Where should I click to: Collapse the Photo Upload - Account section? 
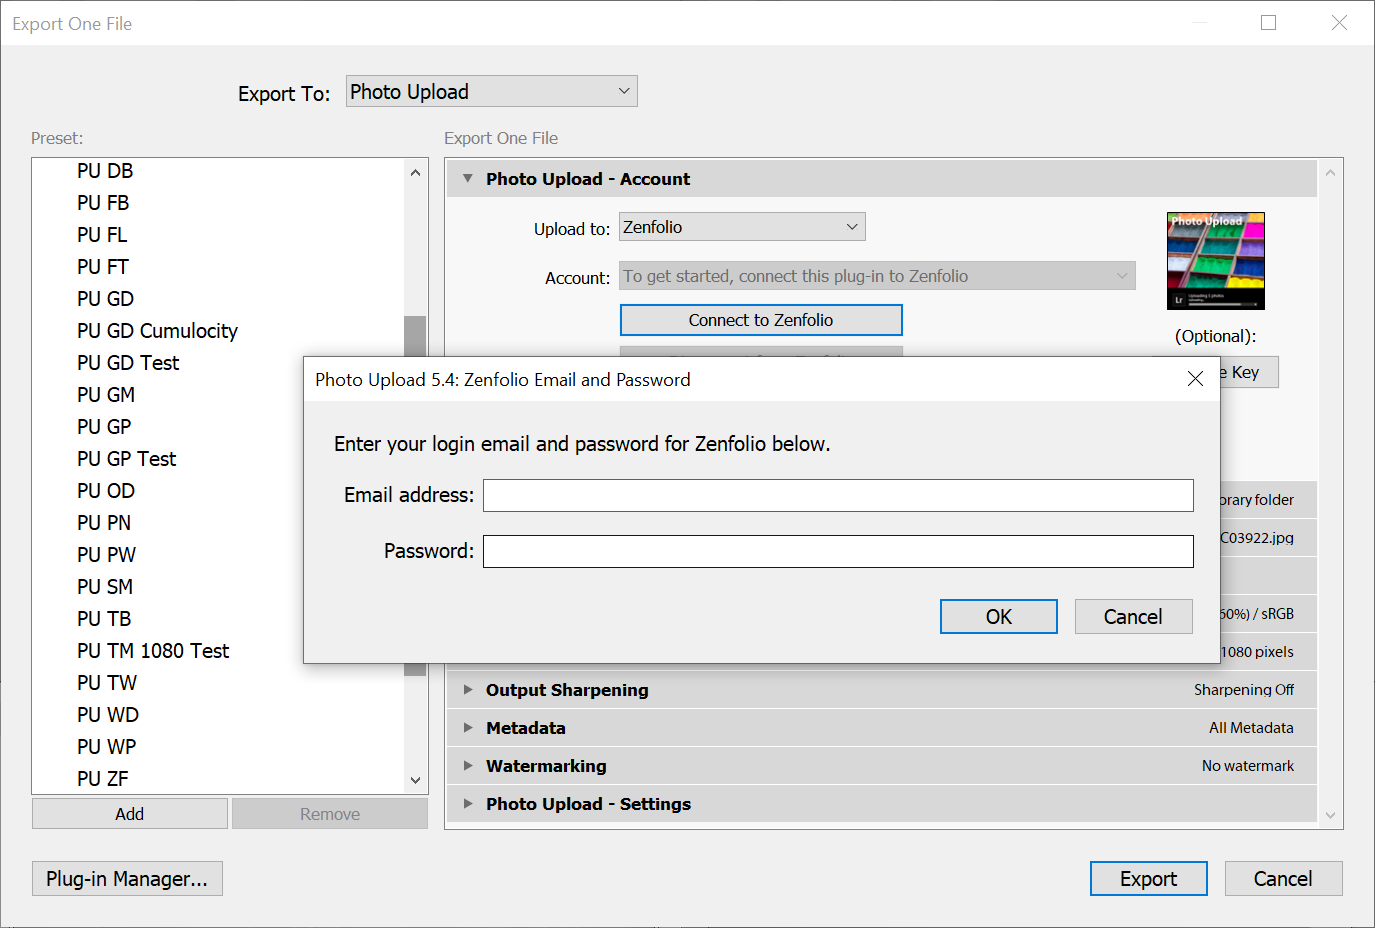click(x=467, y=179)
